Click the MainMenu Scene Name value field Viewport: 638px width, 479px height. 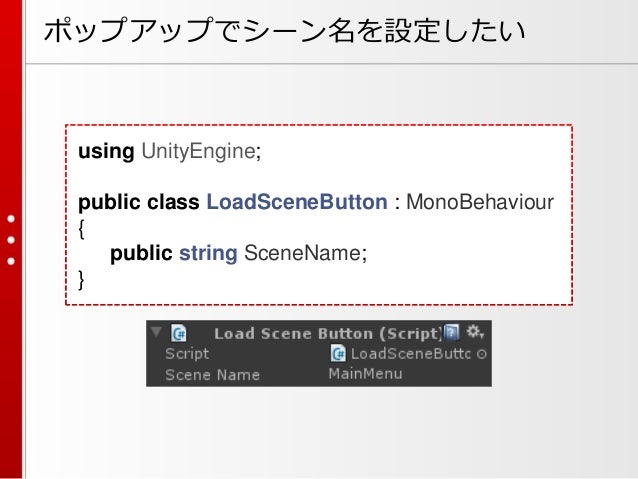[409, 374]
